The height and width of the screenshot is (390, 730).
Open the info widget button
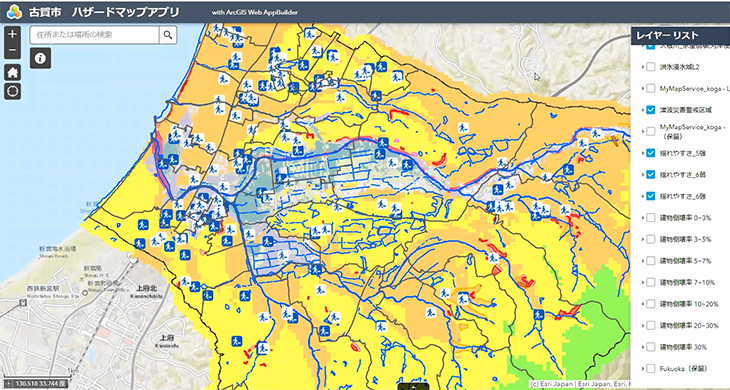click(x=41, y=58)
